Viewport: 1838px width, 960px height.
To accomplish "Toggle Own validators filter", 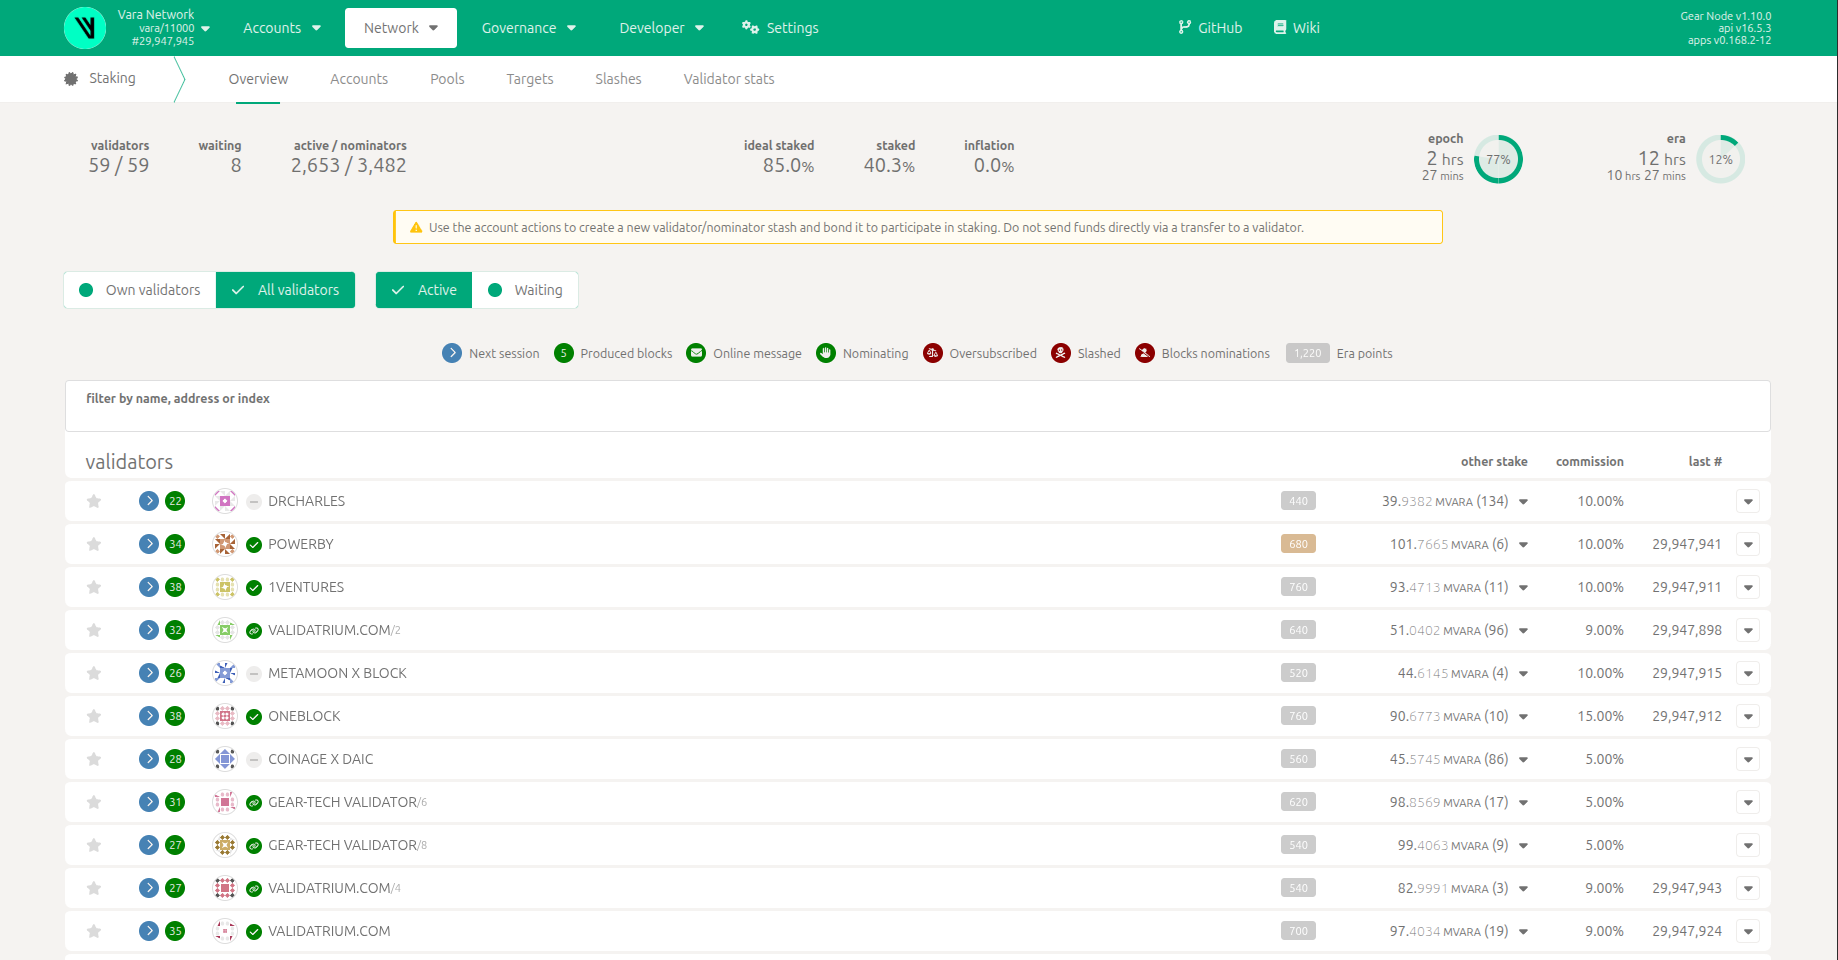I will pyautogui.click(x=140, y=290).
